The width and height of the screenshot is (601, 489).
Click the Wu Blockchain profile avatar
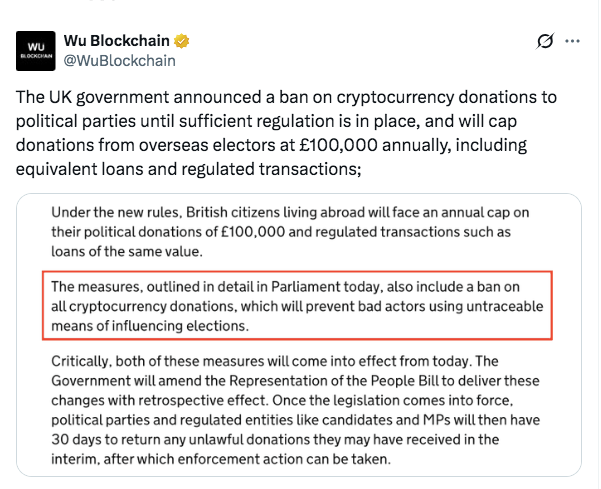[36, 51]
